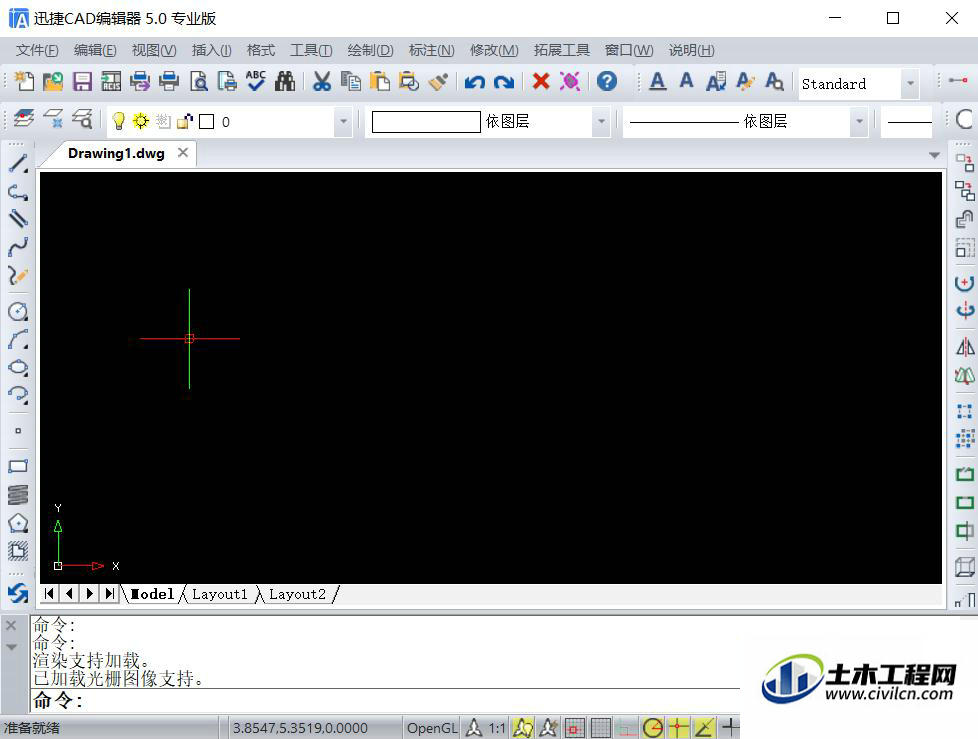
Task: Open a file with the folder icon
Action: coord(53,81)
